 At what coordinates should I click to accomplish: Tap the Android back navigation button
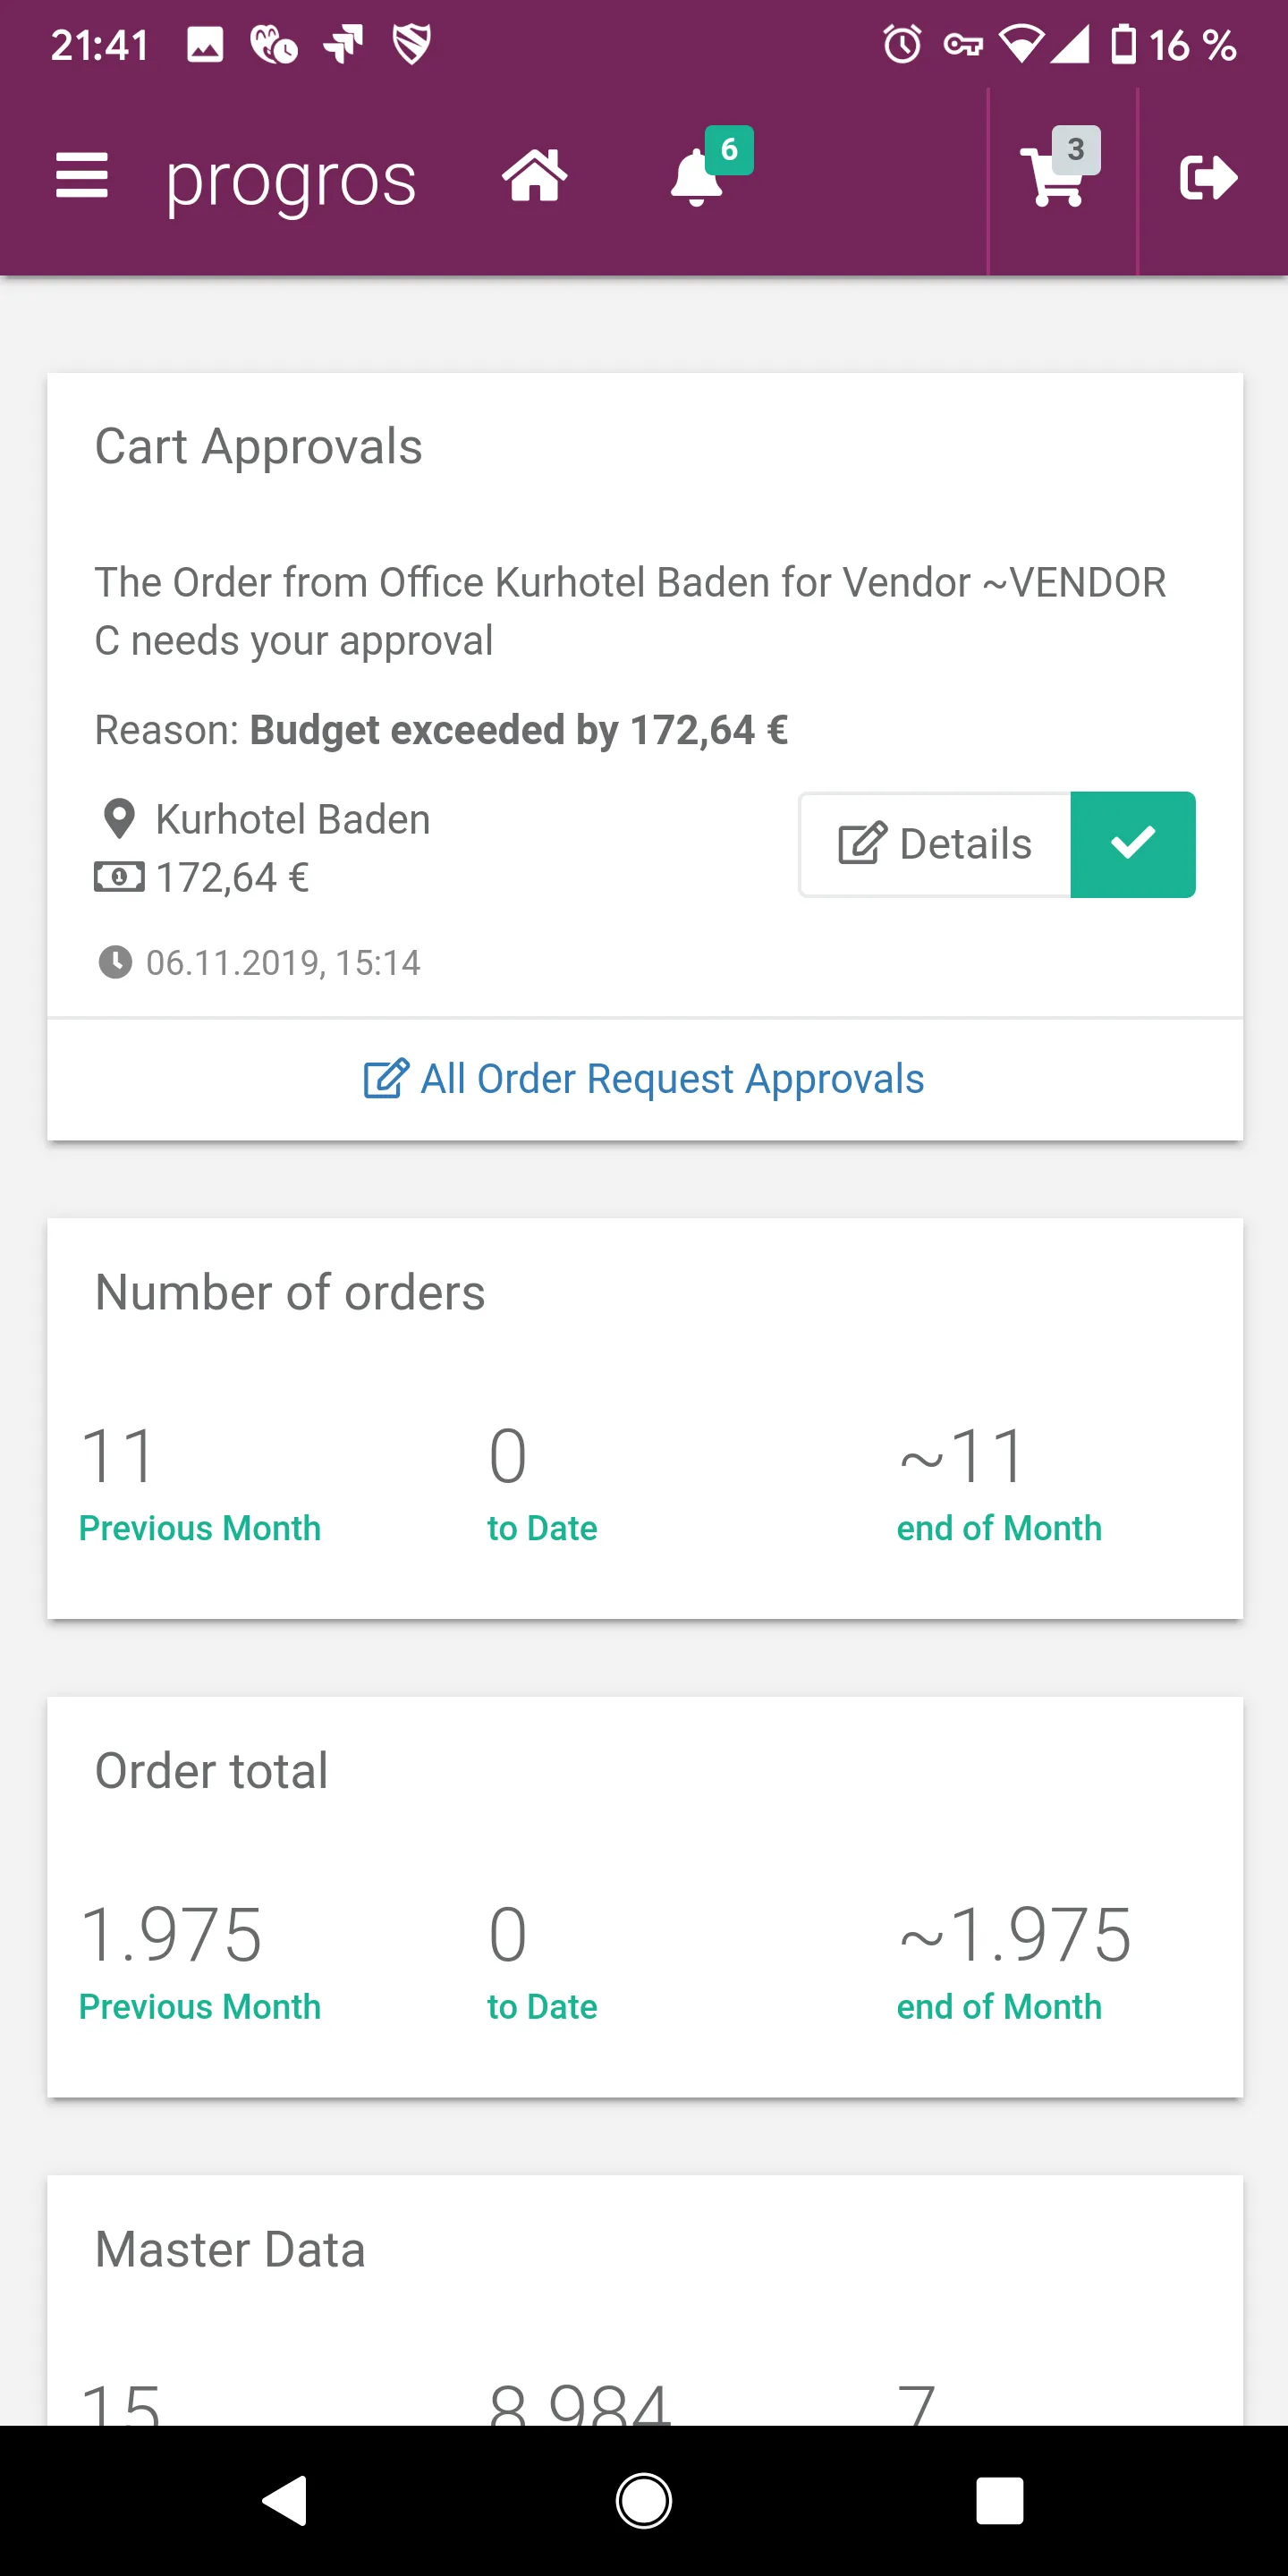(284, 2500)
